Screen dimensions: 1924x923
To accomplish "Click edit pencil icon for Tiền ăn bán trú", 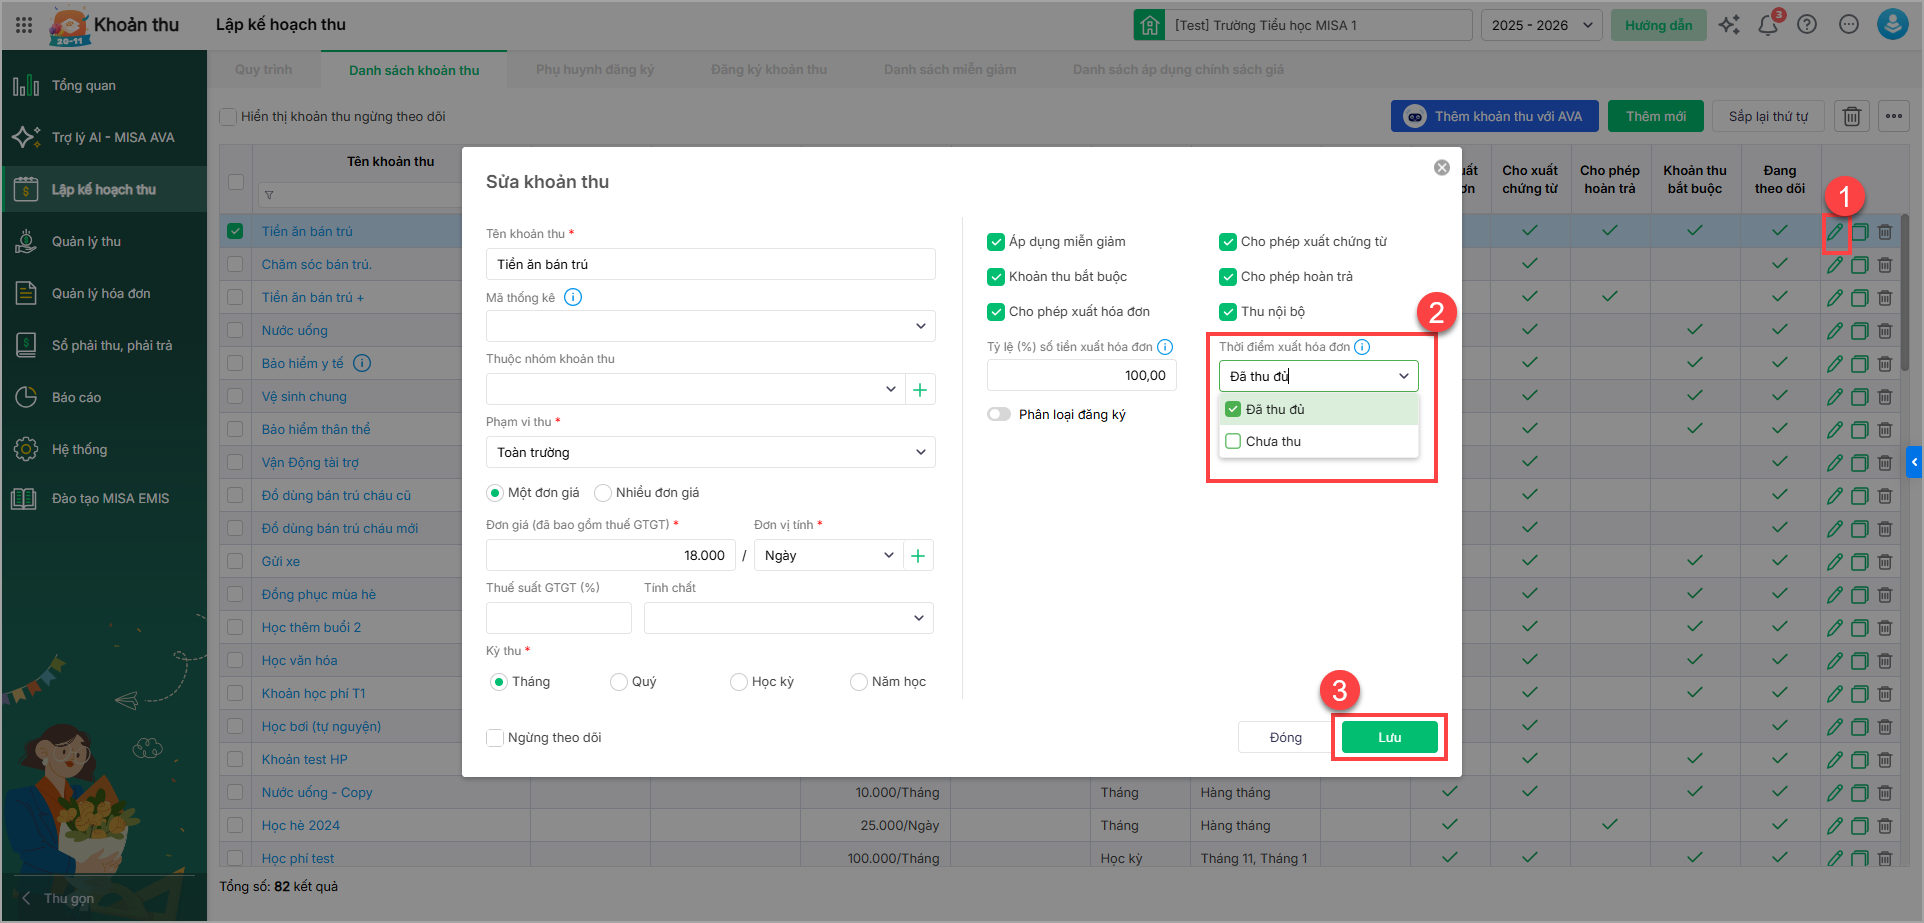I will 1834,232.
